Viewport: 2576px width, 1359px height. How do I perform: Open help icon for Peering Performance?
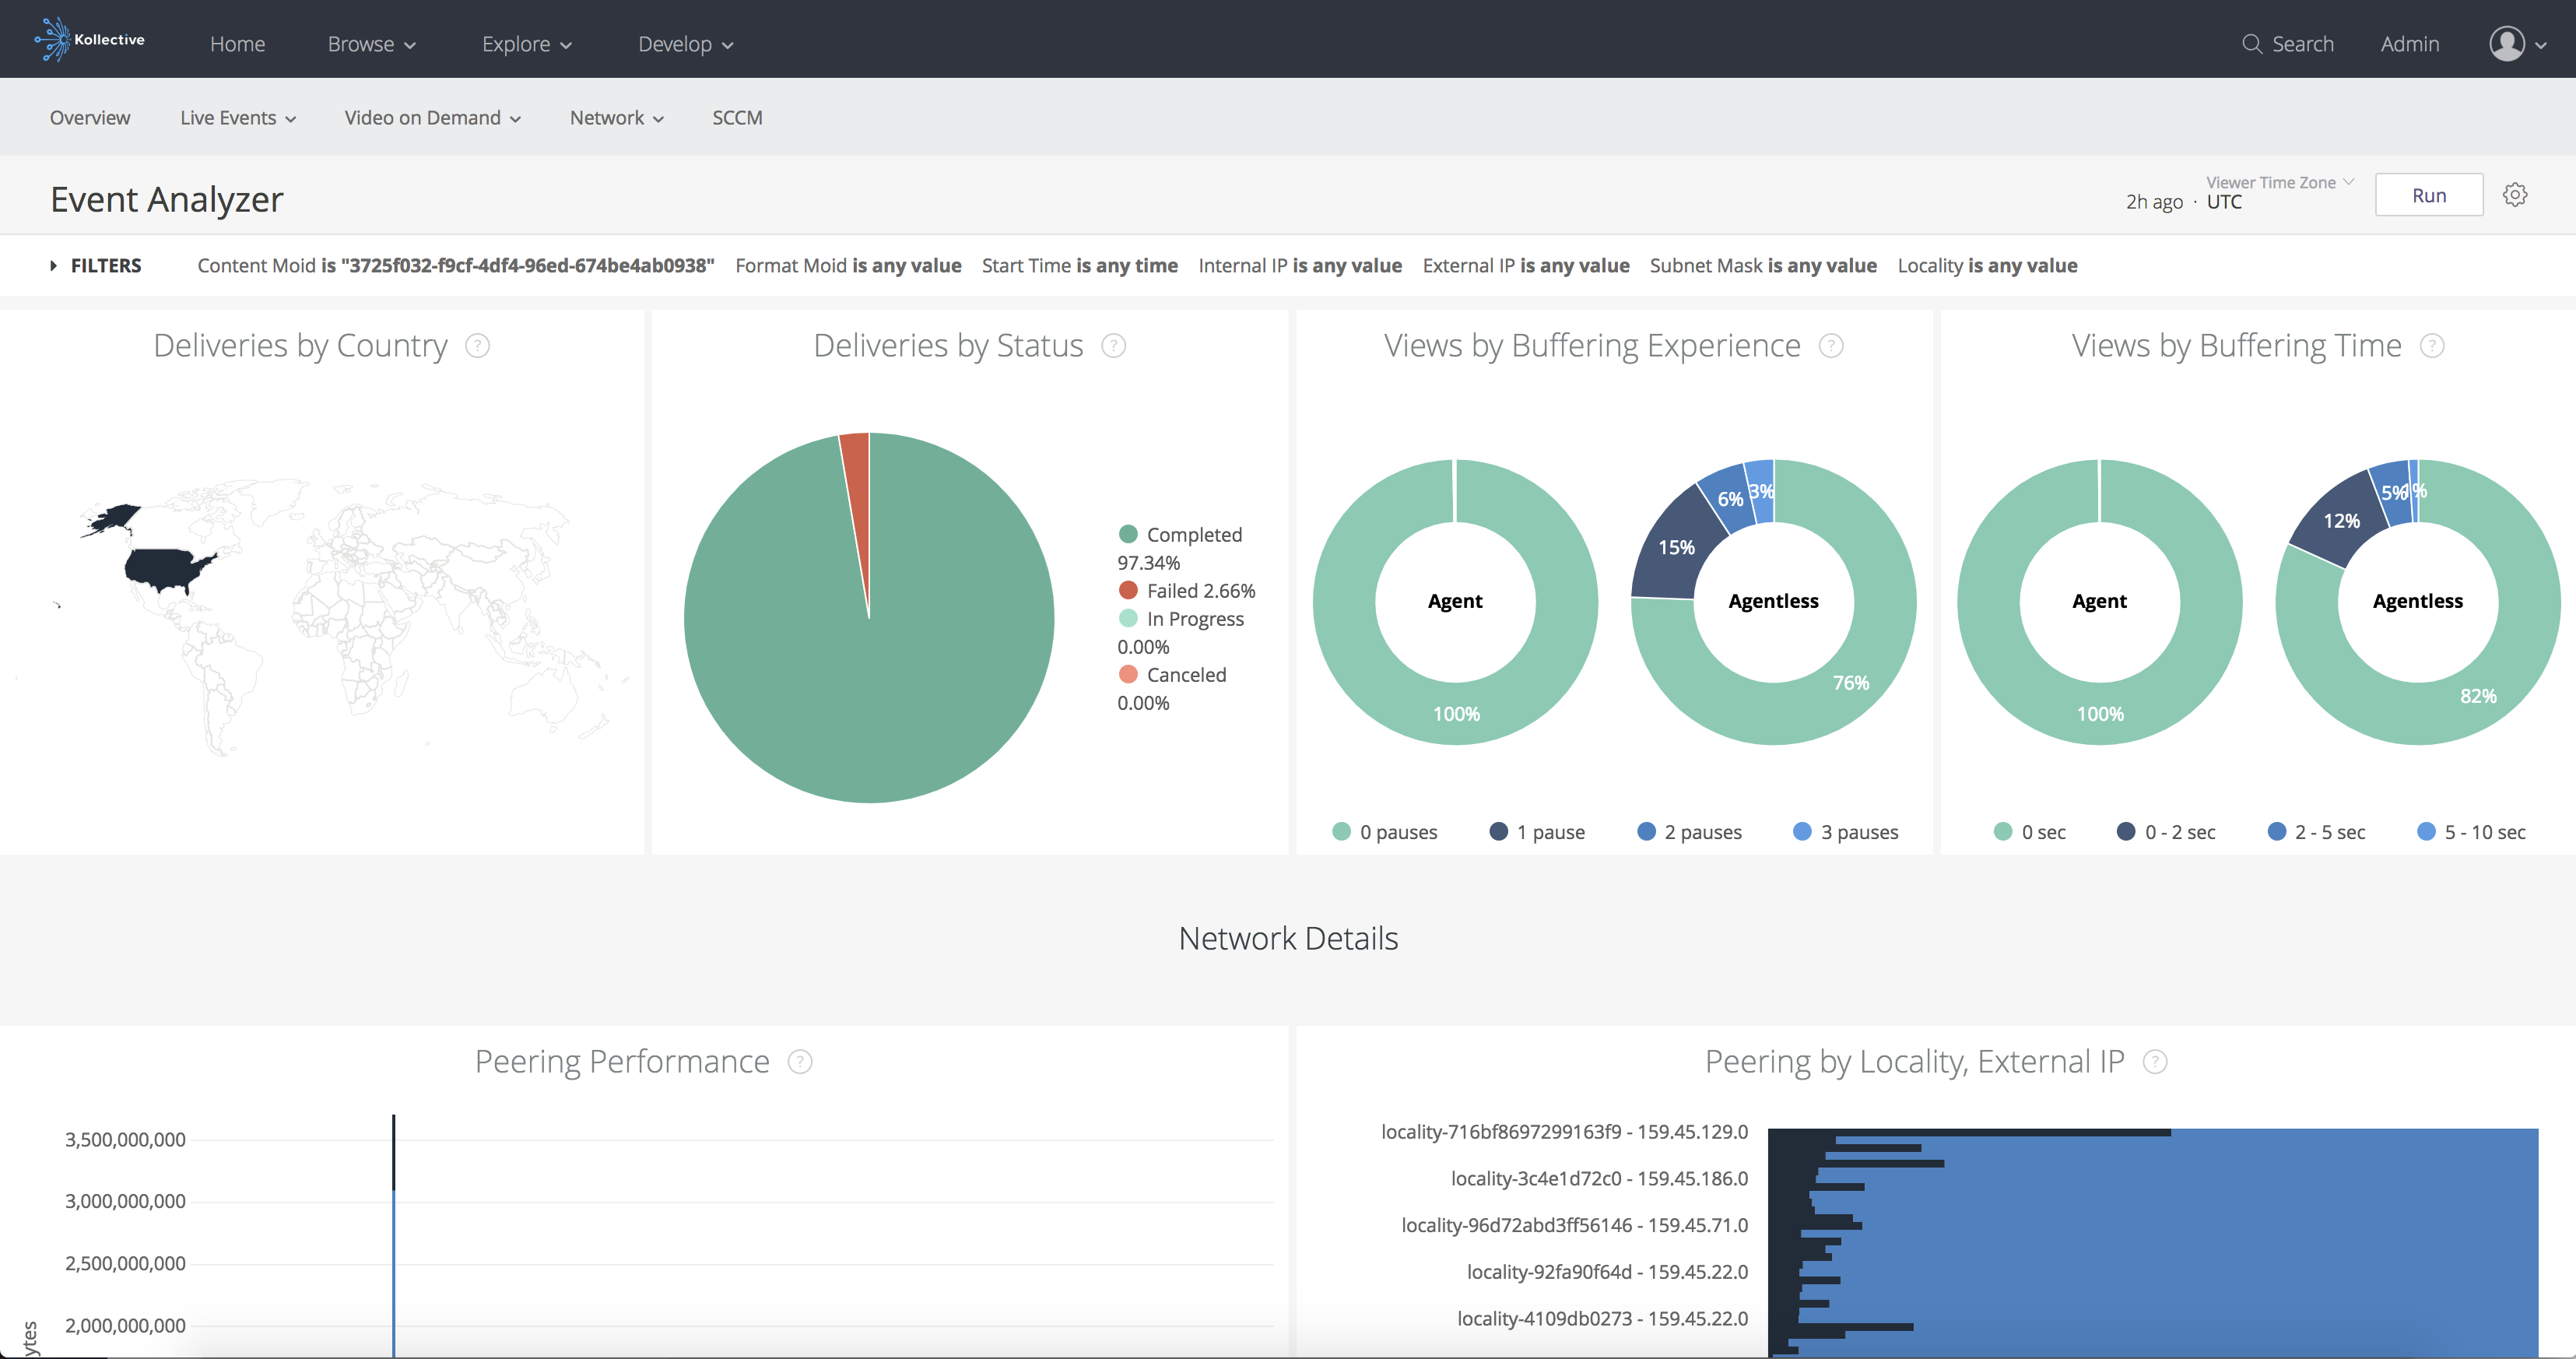tap(800, 1062)
